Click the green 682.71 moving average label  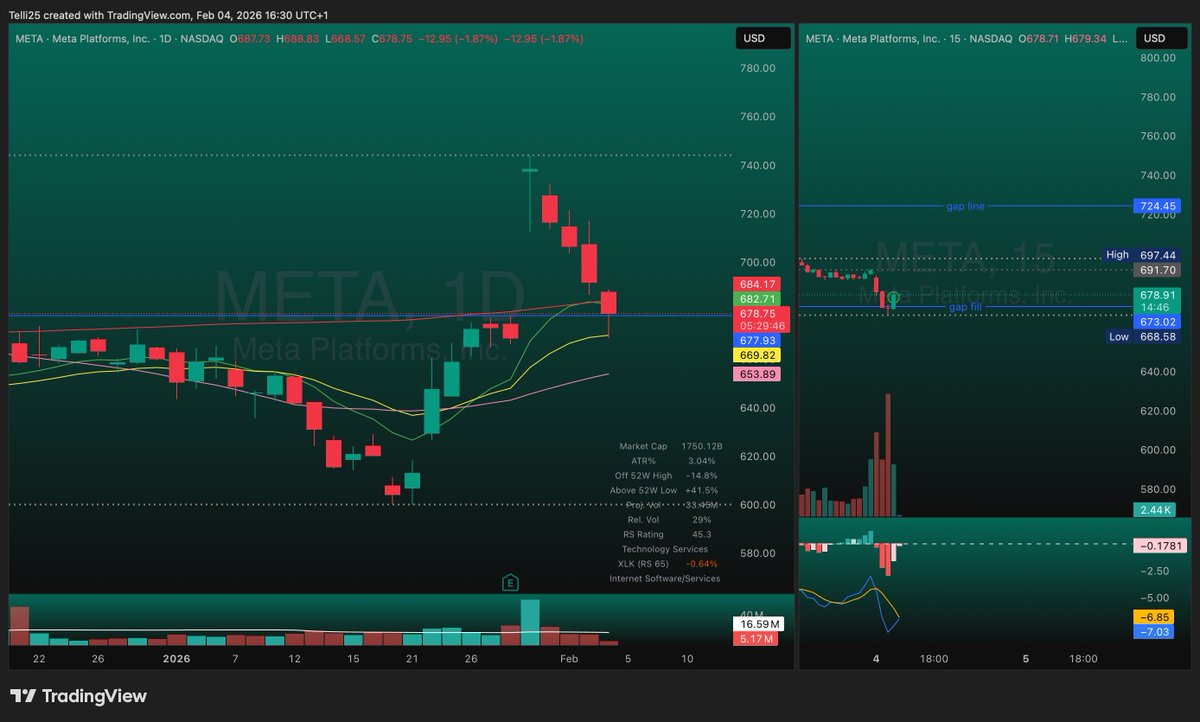[757, 299]
